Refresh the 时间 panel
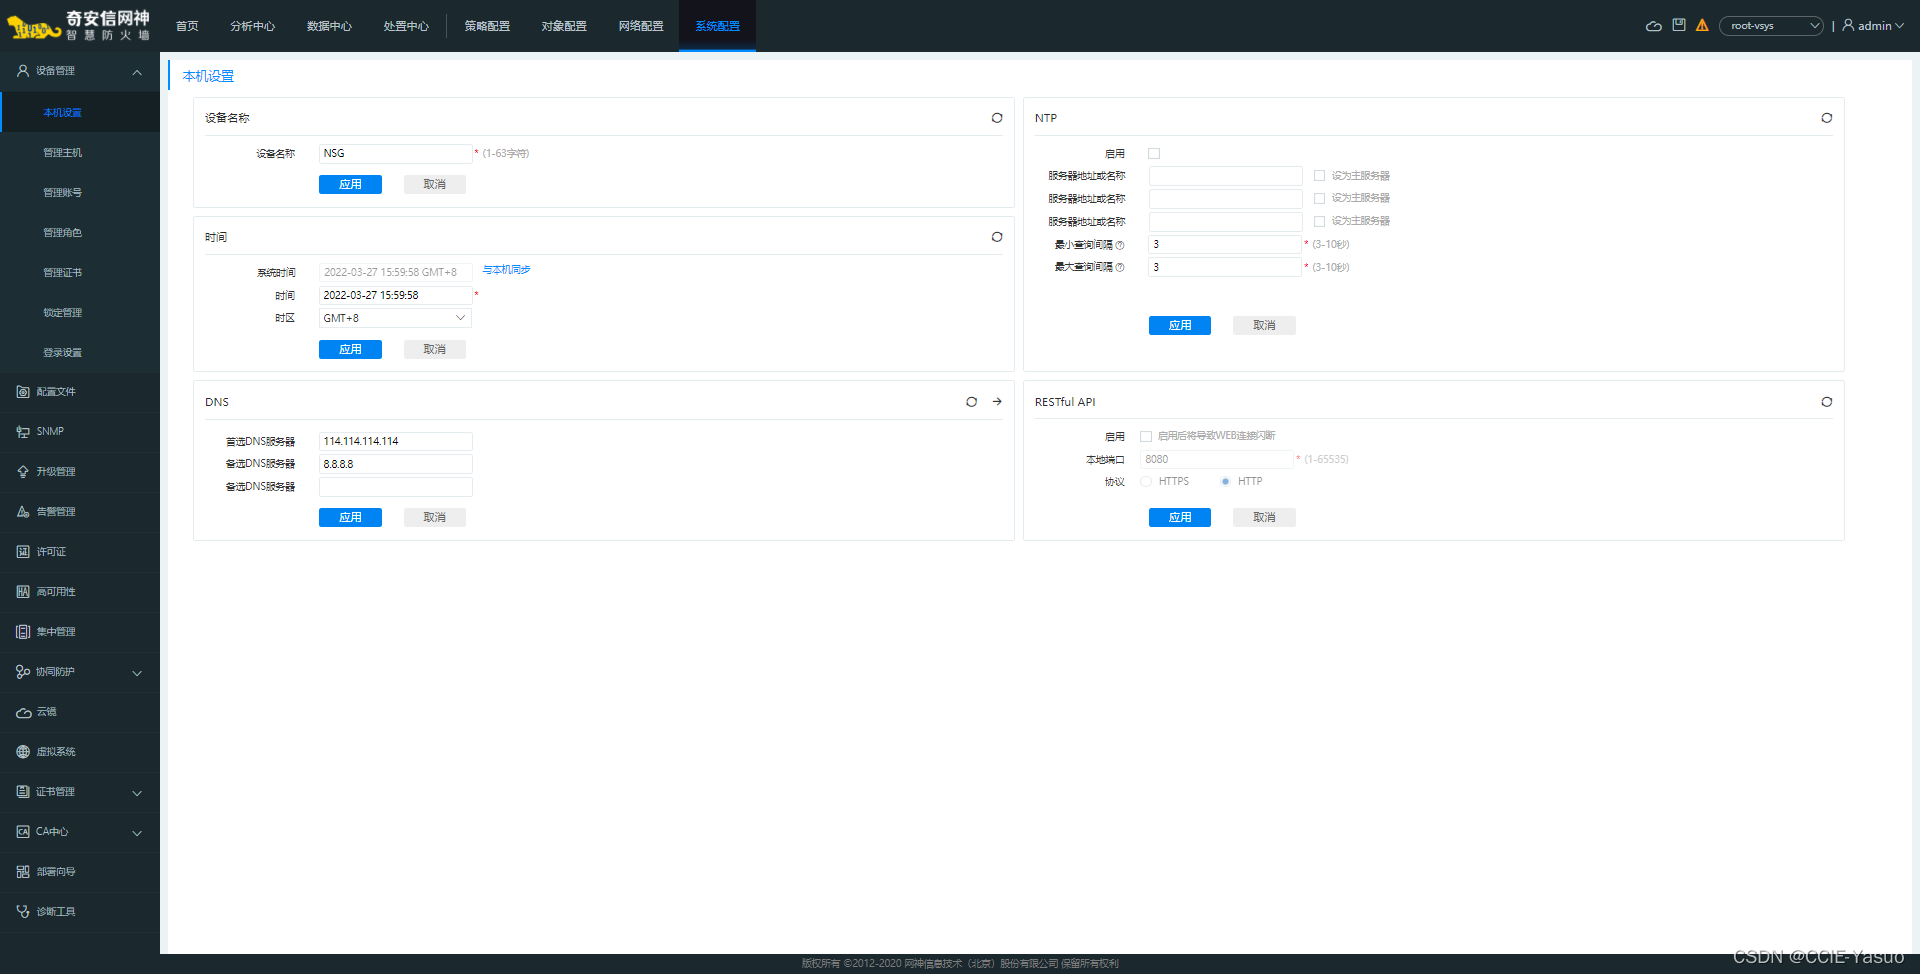This screenshot has width=1920, height=974. tap(997, 237)
